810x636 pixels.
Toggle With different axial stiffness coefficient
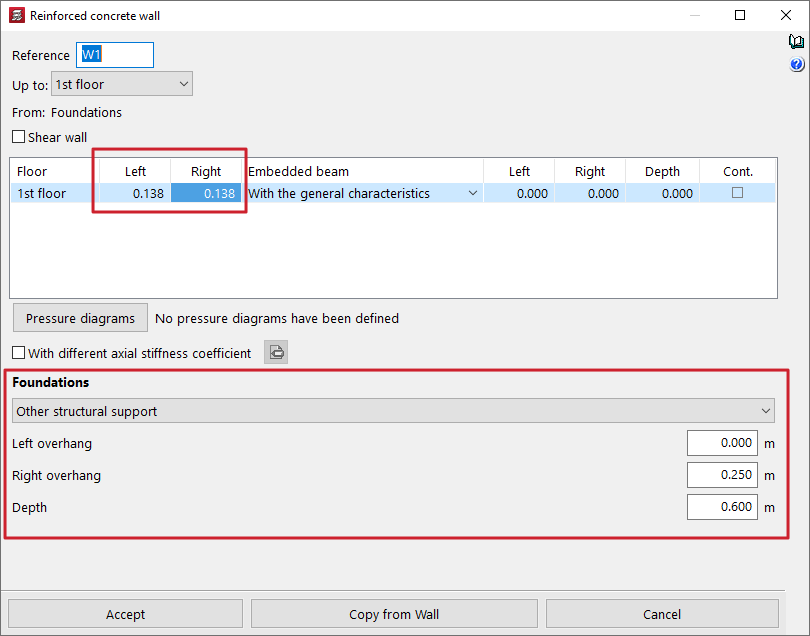pos(19,353)
